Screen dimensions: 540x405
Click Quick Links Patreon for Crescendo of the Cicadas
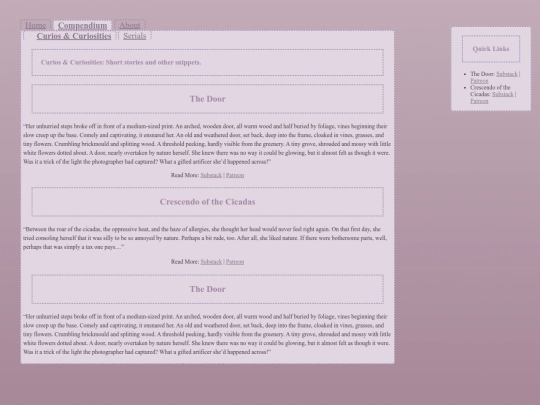pyautogui.click(x=479, y=101)
